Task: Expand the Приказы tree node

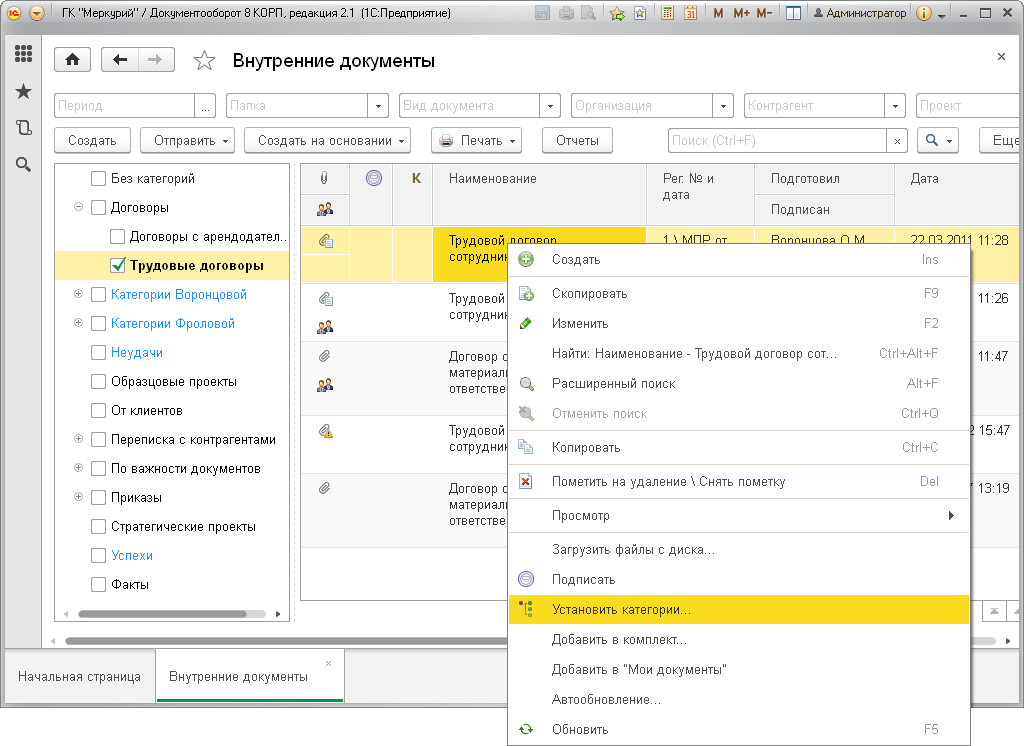Action: tap(78, 497)
